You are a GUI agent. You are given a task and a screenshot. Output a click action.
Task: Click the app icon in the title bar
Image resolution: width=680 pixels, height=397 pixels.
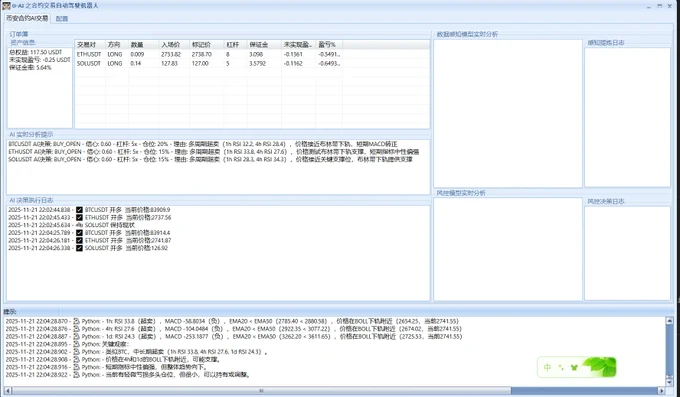click(x=6, y=6)
